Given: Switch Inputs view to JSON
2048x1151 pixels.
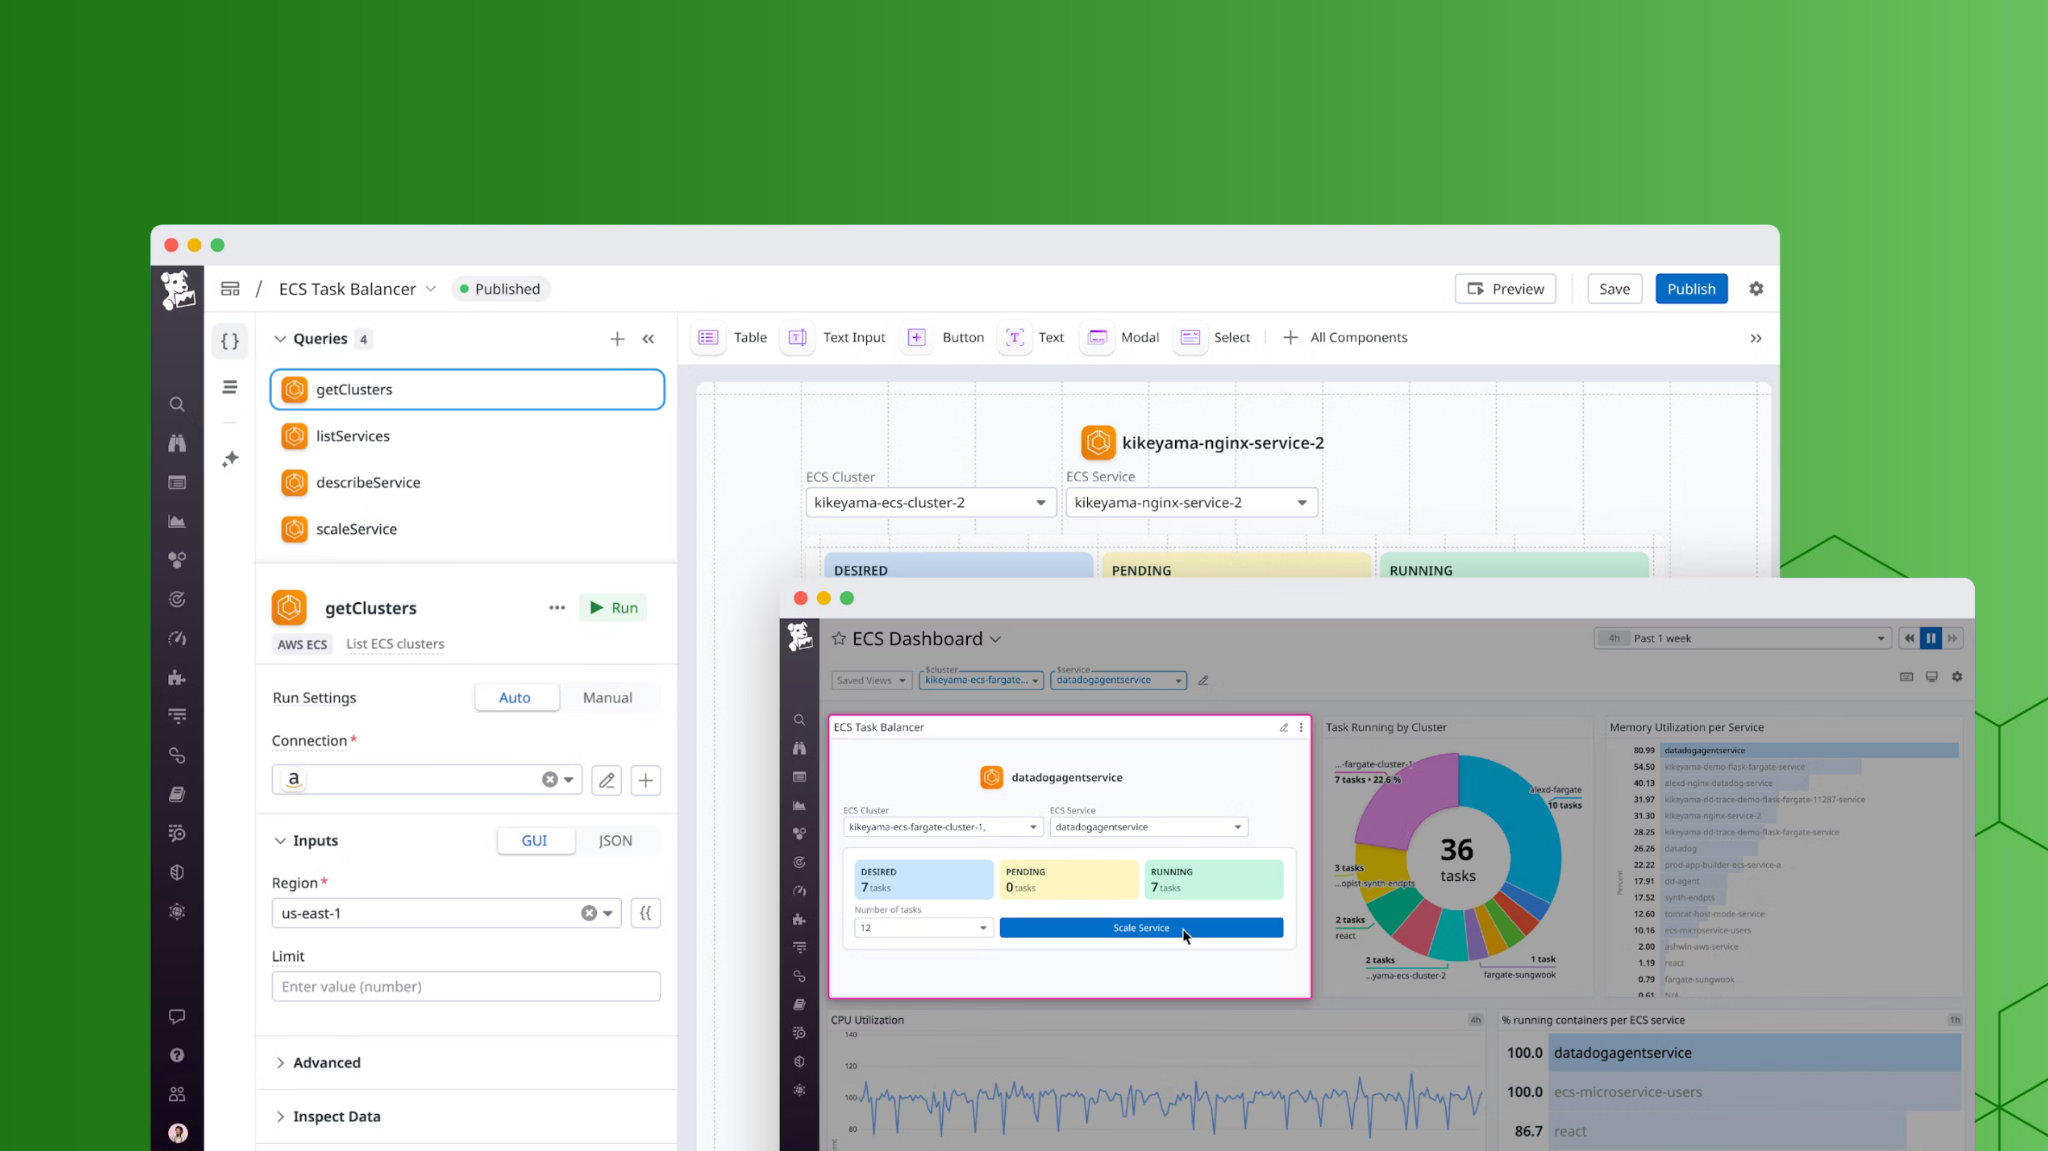Looking at the screenshot, I should point(615,841).
